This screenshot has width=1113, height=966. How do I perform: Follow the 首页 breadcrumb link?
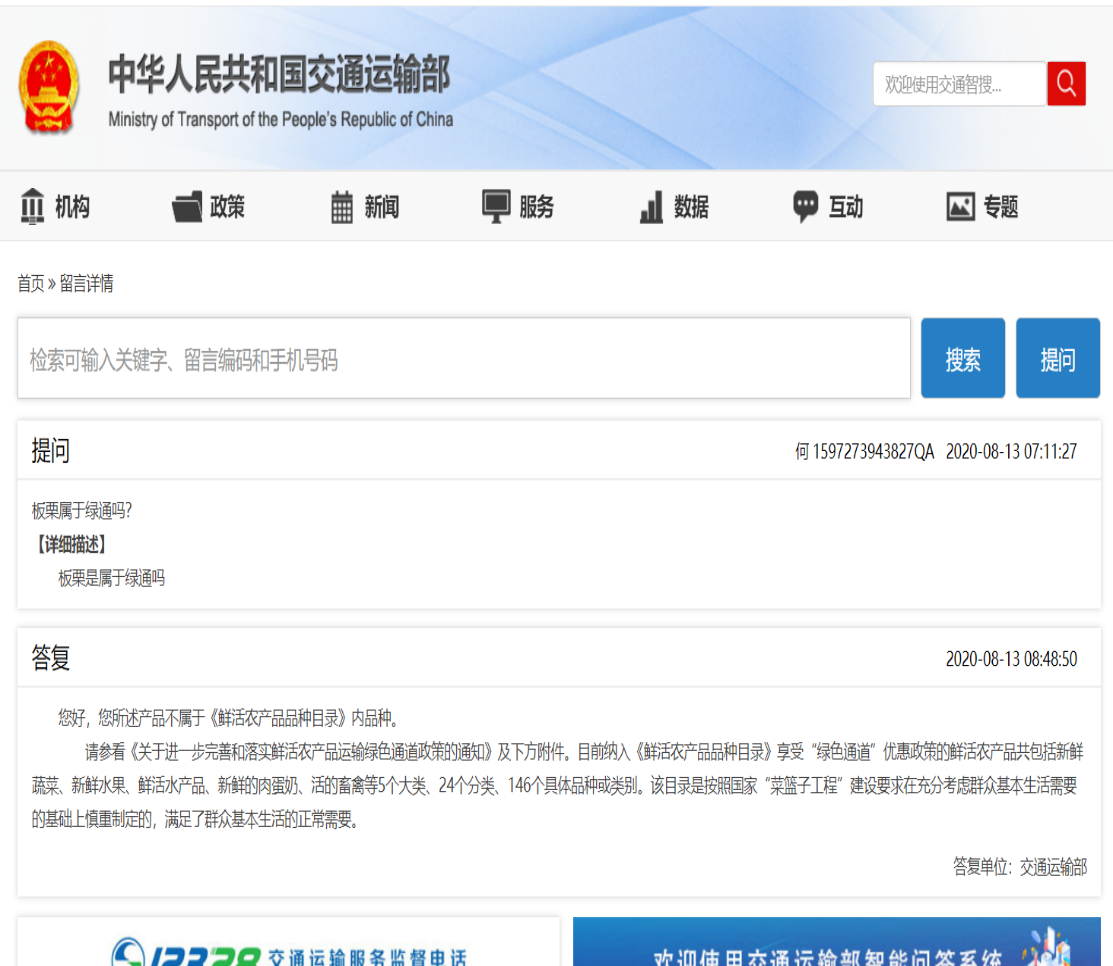tap(31, 284)
